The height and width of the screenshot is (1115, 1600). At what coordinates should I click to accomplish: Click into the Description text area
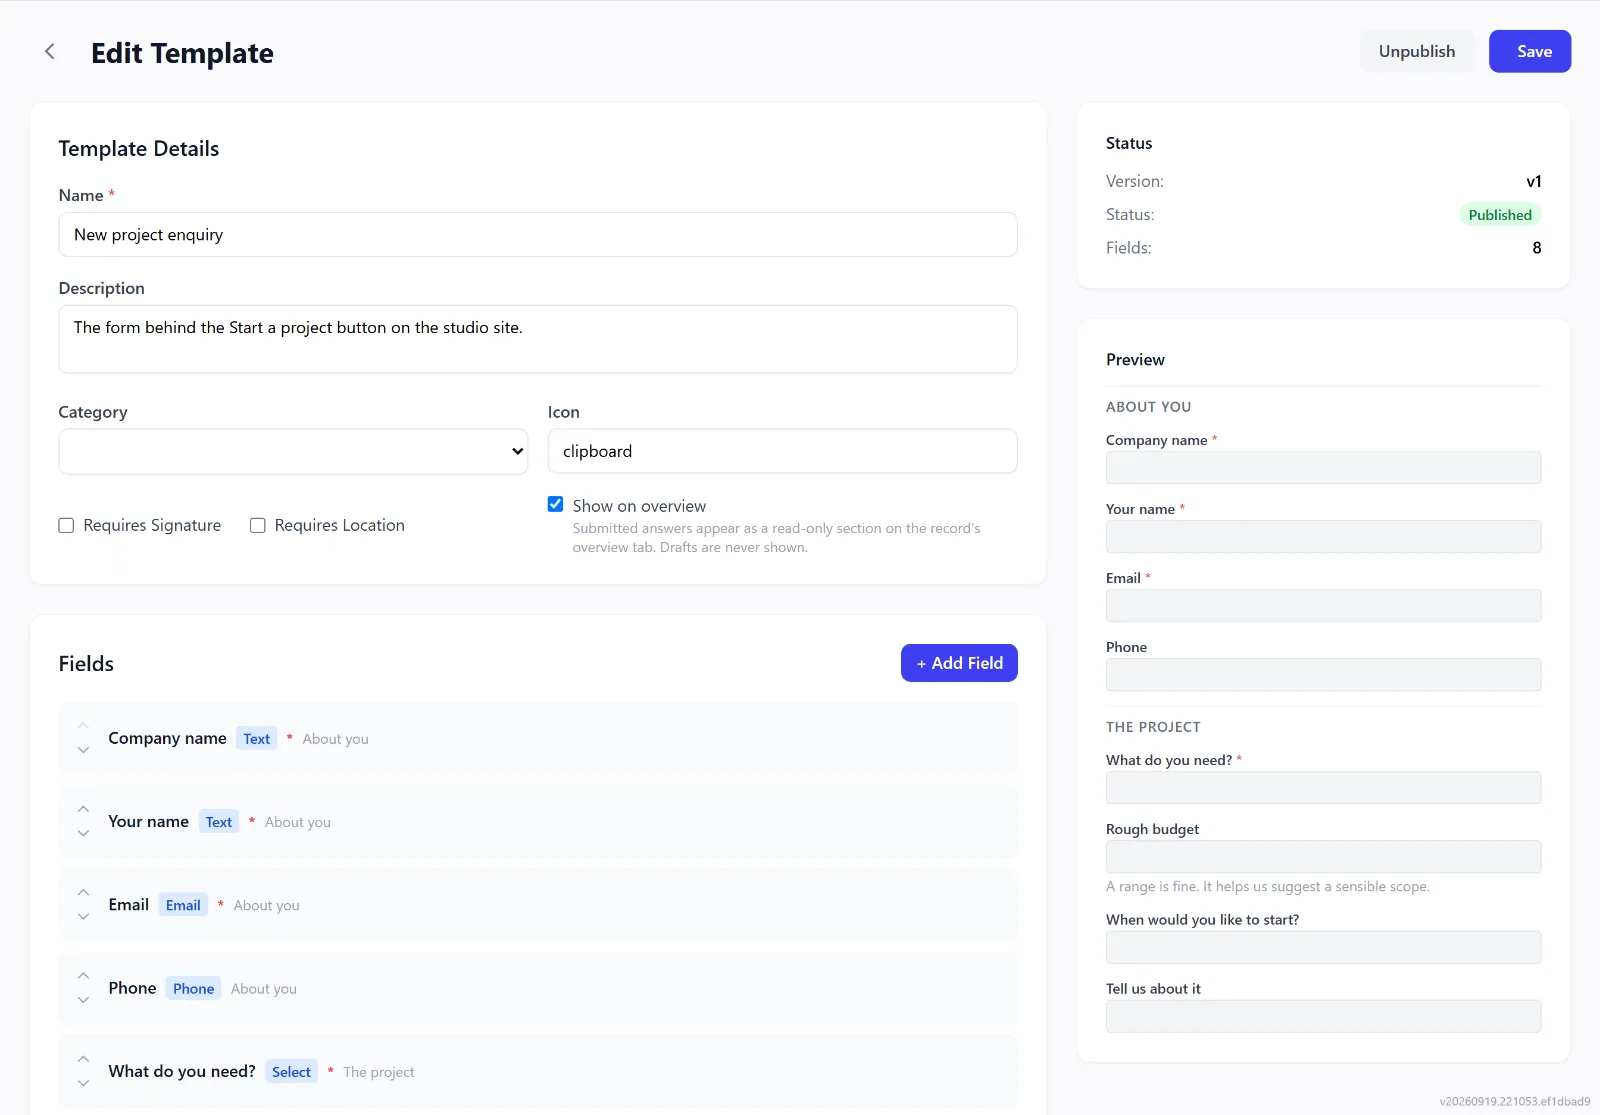click(x=538, y=339)
